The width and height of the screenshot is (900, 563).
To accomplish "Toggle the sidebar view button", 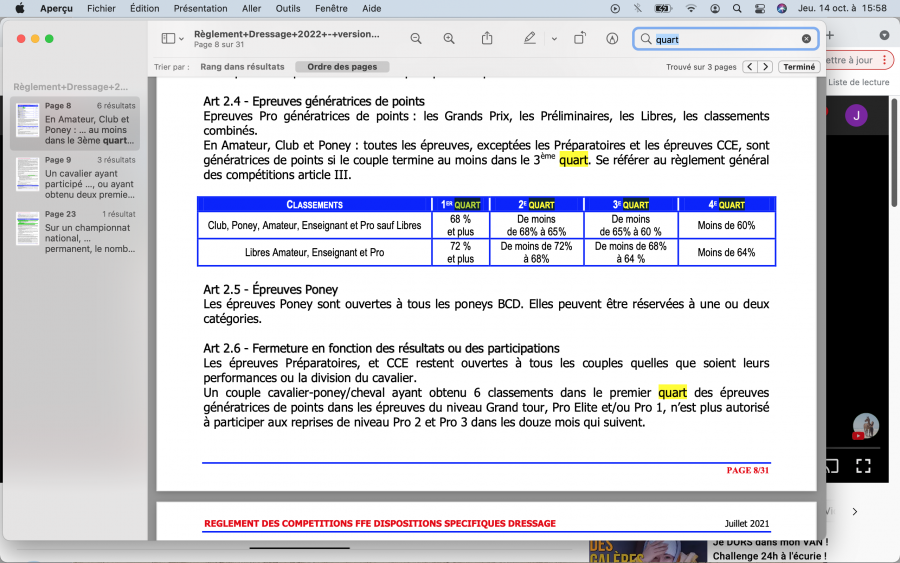I will point(167,39).
